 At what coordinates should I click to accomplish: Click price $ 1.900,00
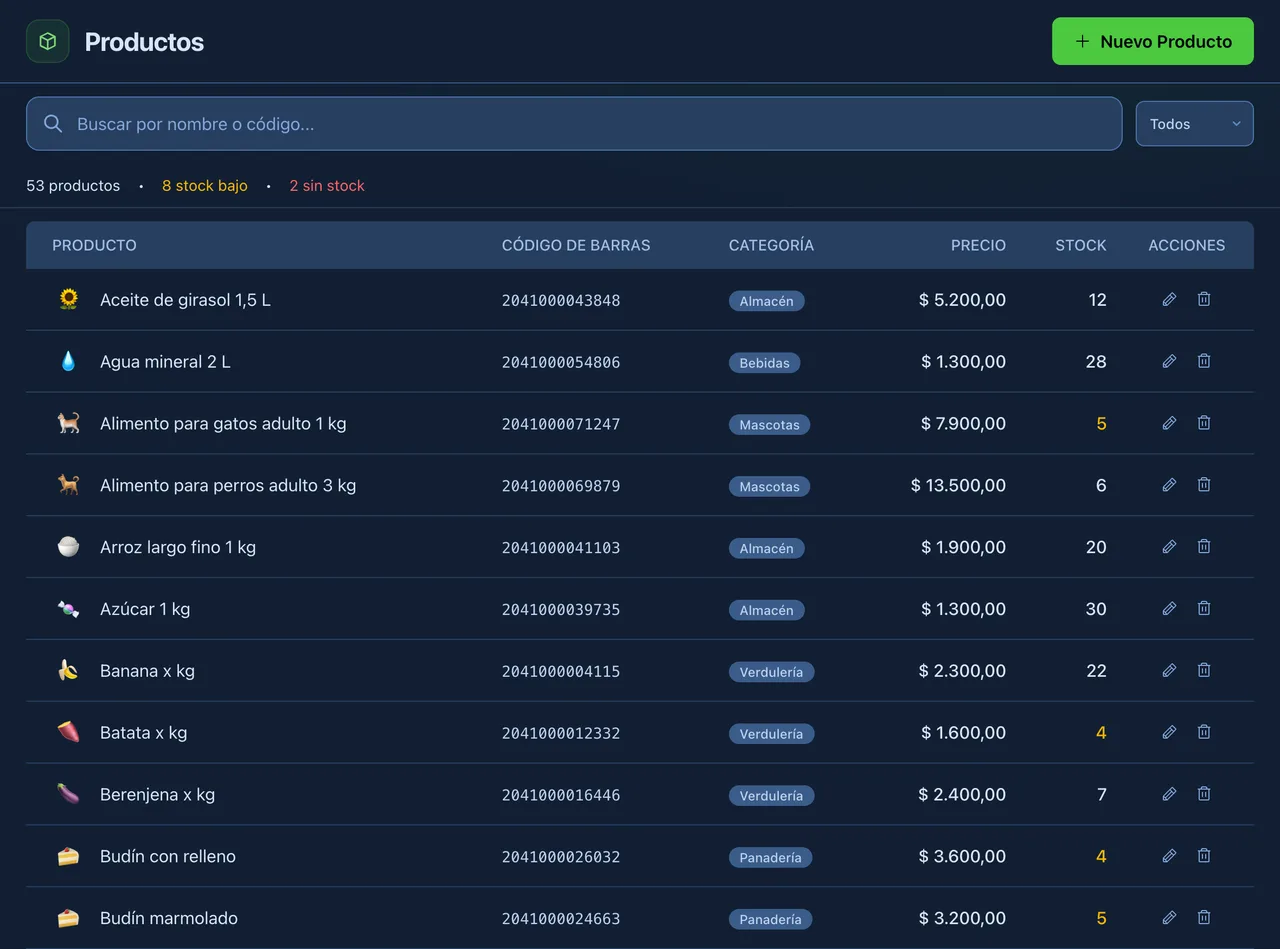963,547
